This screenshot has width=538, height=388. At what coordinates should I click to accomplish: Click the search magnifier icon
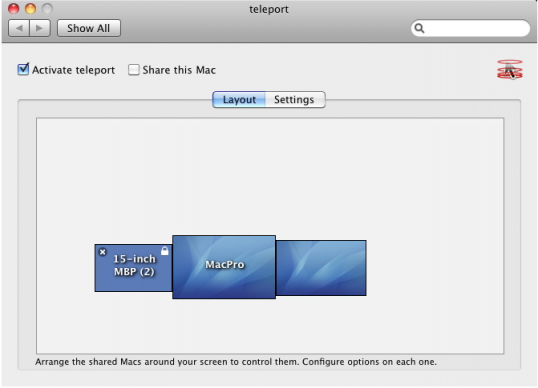(x=419, y=28)
